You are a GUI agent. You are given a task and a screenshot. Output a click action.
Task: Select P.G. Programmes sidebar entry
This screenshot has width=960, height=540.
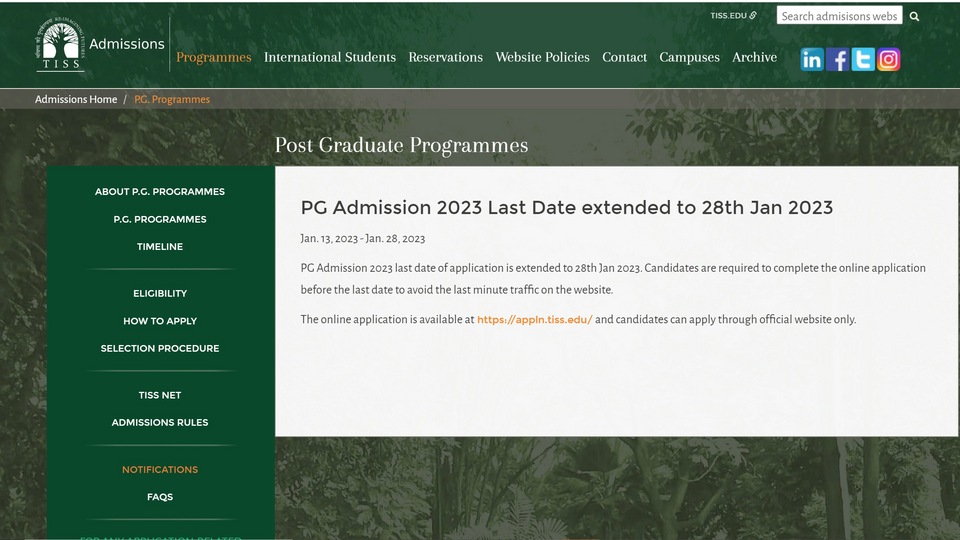[x=160, y=219]
